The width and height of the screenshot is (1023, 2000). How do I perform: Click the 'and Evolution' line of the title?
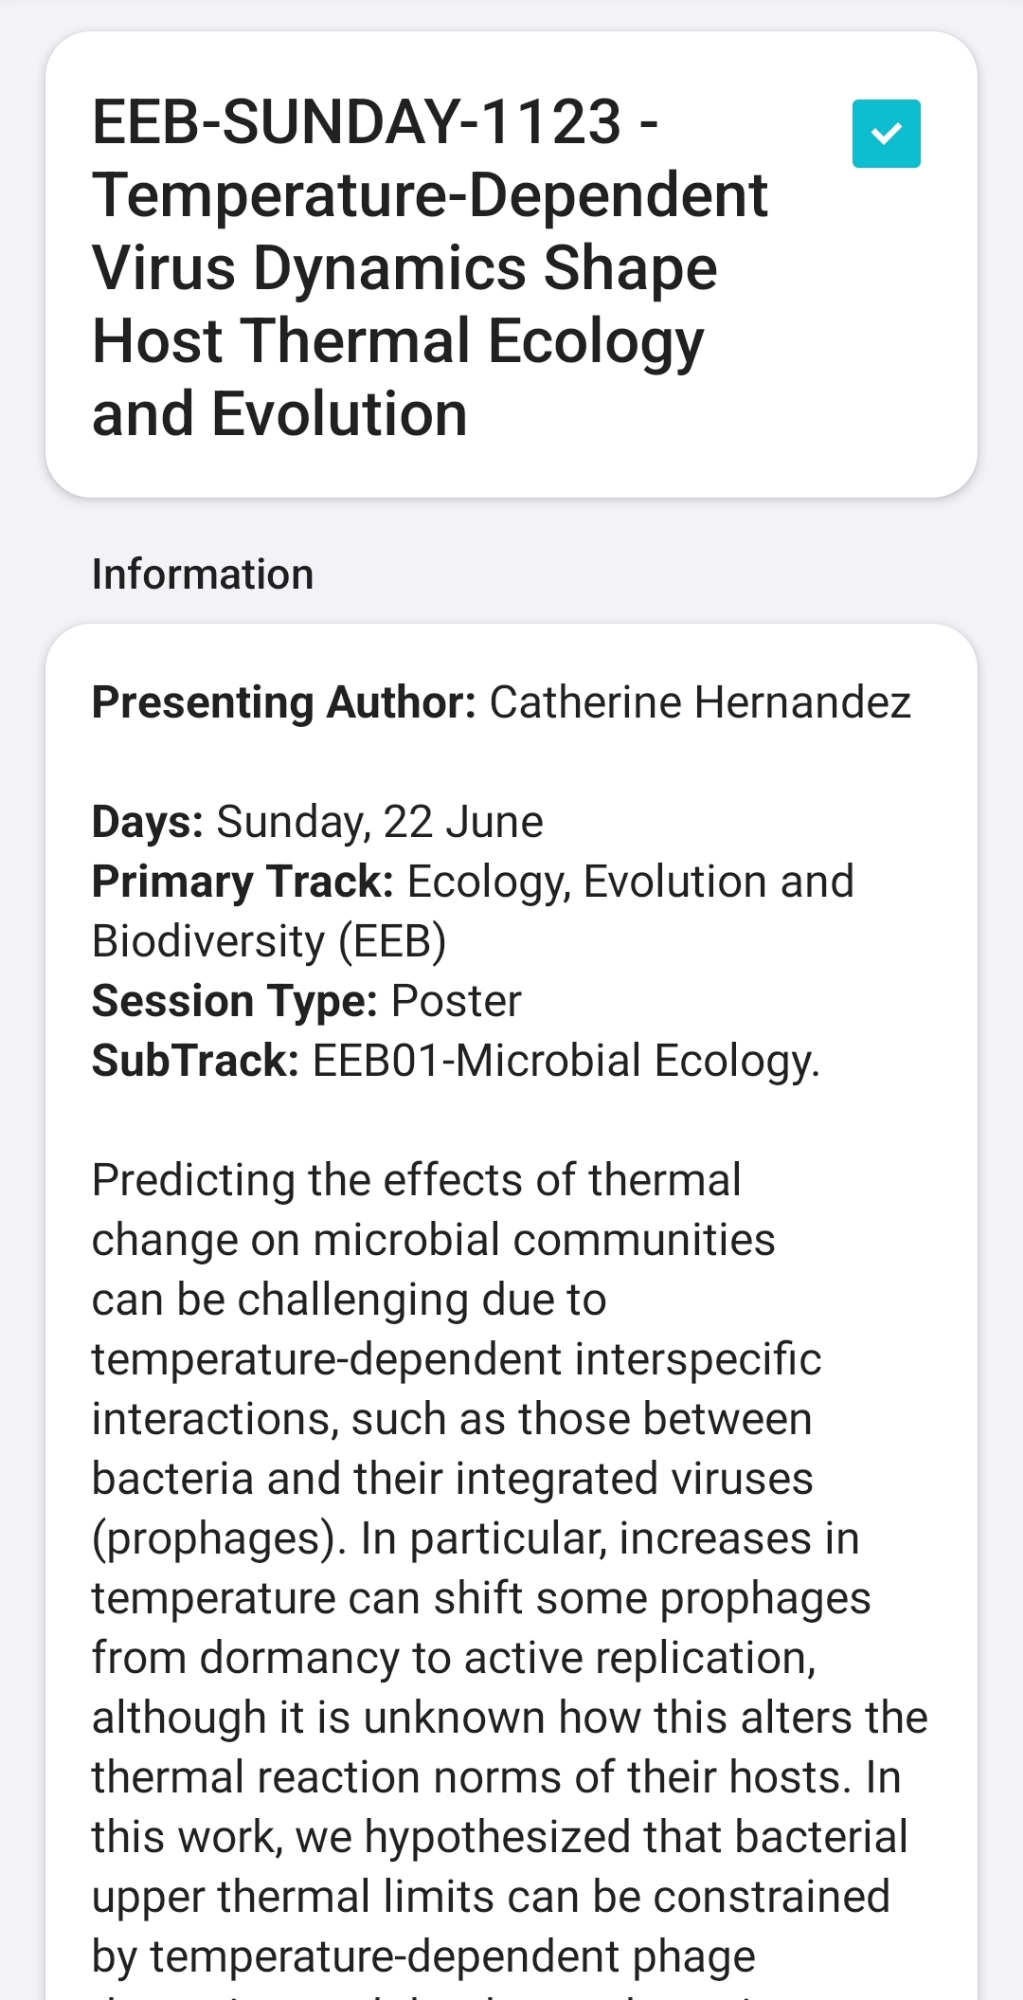[279, 414]
